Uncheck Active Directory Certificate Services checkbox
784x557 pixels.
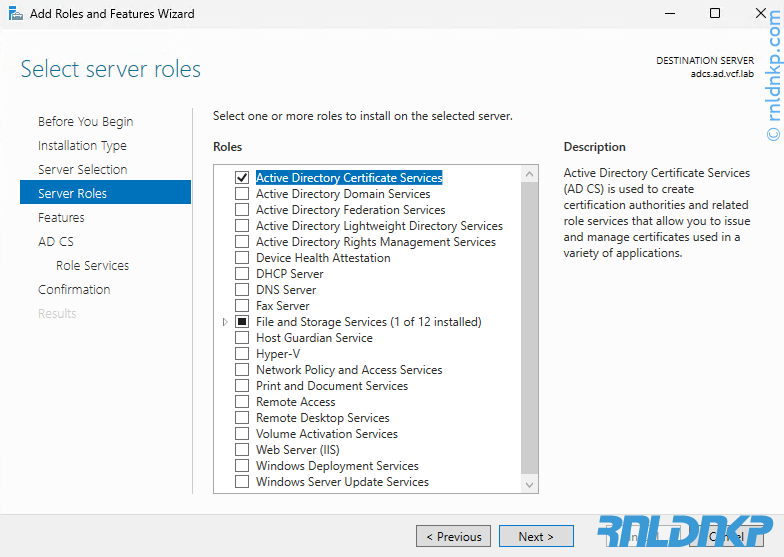[241, 178]
